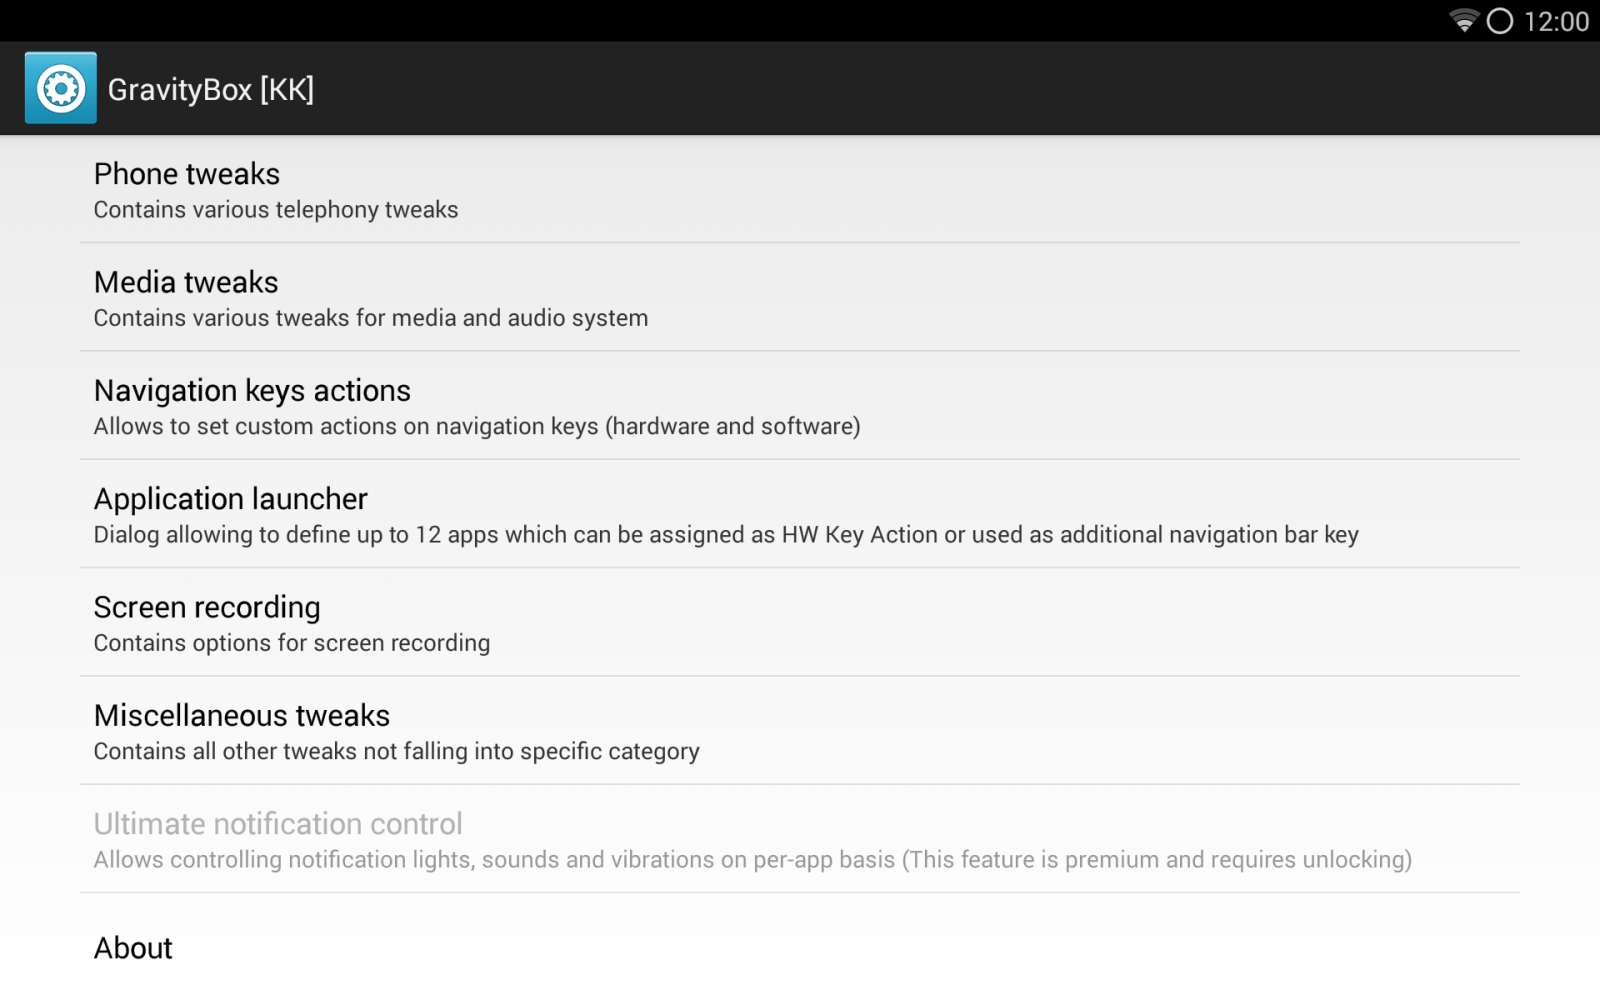Tap the disabled Ultimate notification control entry
This screenshot has height=1000, width=1600.
click(x=278, y=824)
